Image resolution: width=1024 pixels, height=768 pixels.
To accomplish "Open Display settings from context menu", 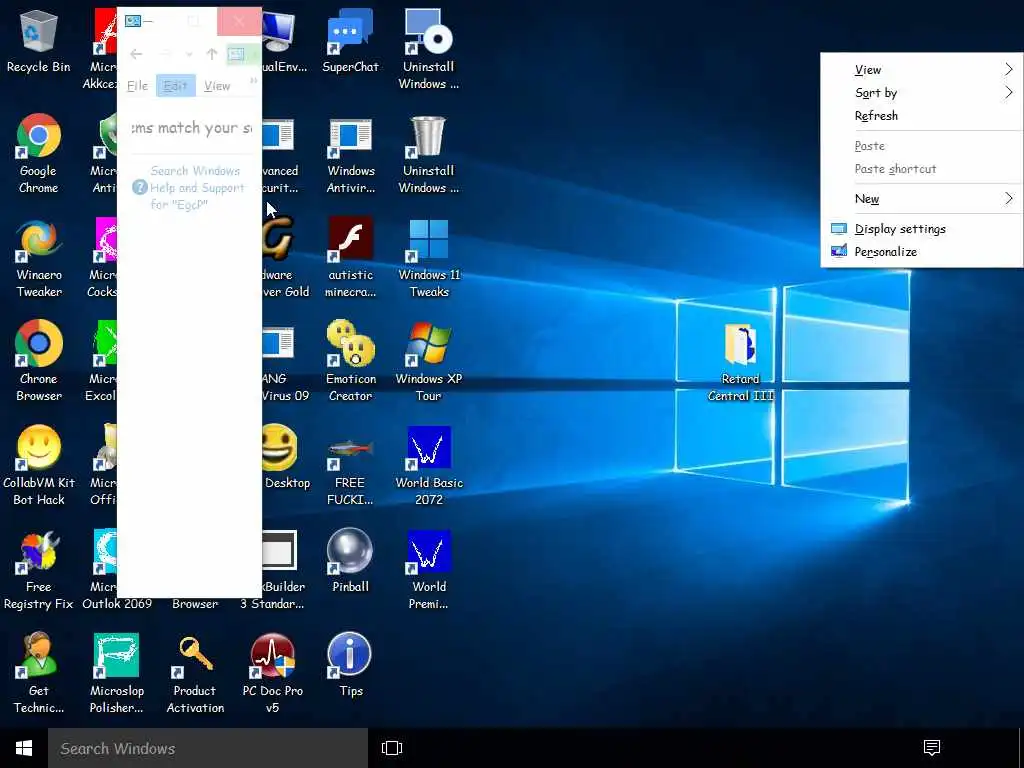I will pyautogui.click(x=921, y=229).
